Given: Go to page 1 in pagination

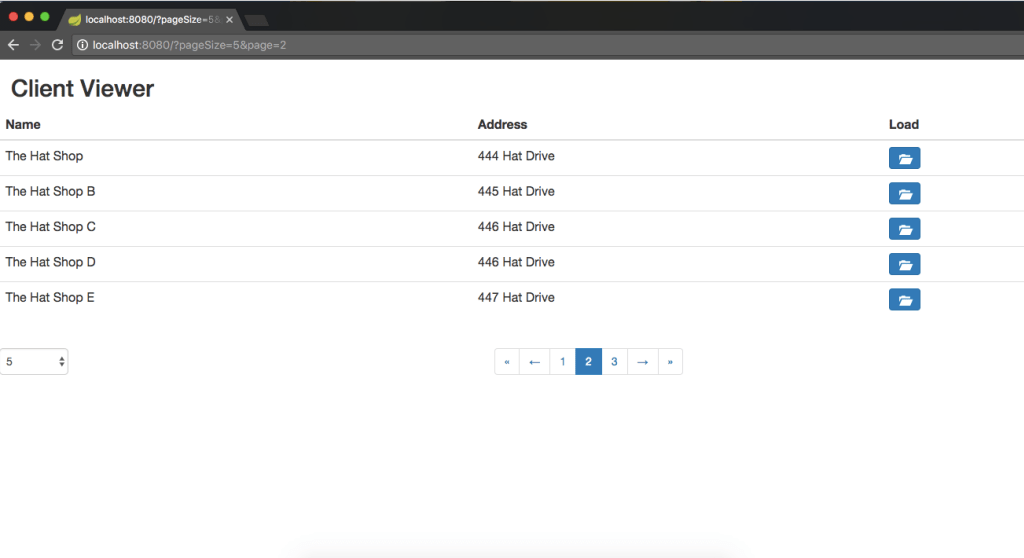Looking at the screenshot, I should (562, 361).
